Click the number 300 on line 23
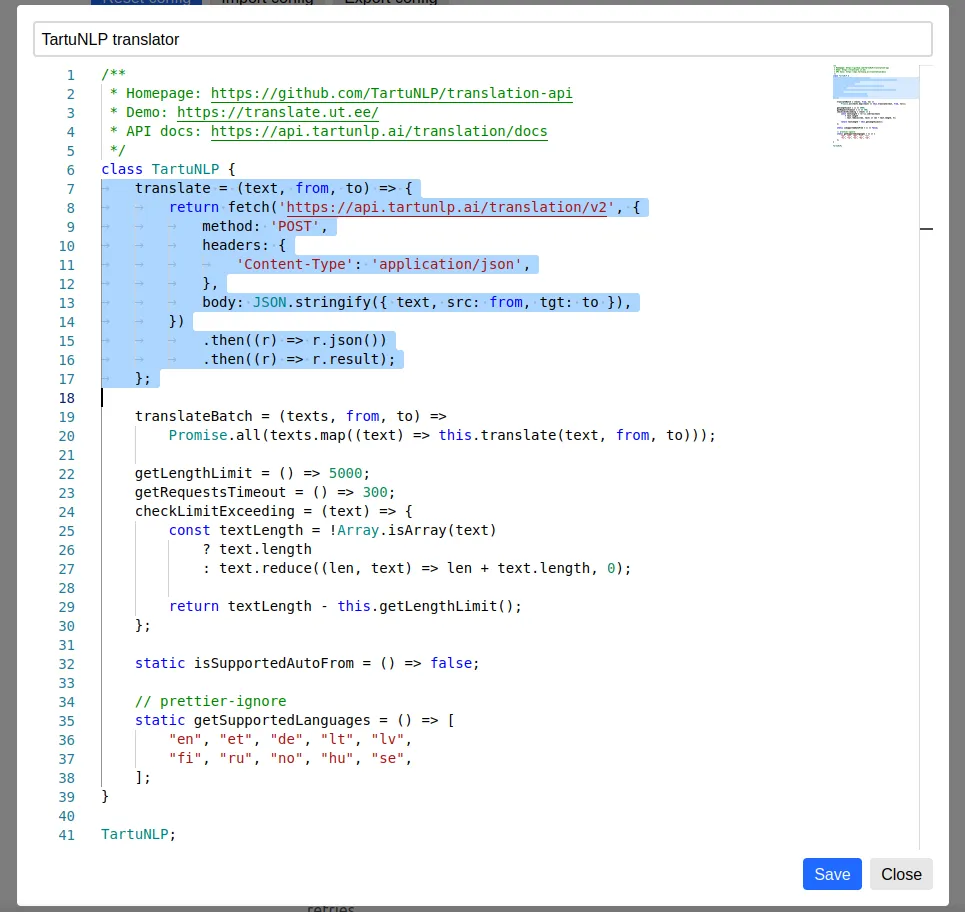The width and height of the screenshot is (965, 912). 375,492
